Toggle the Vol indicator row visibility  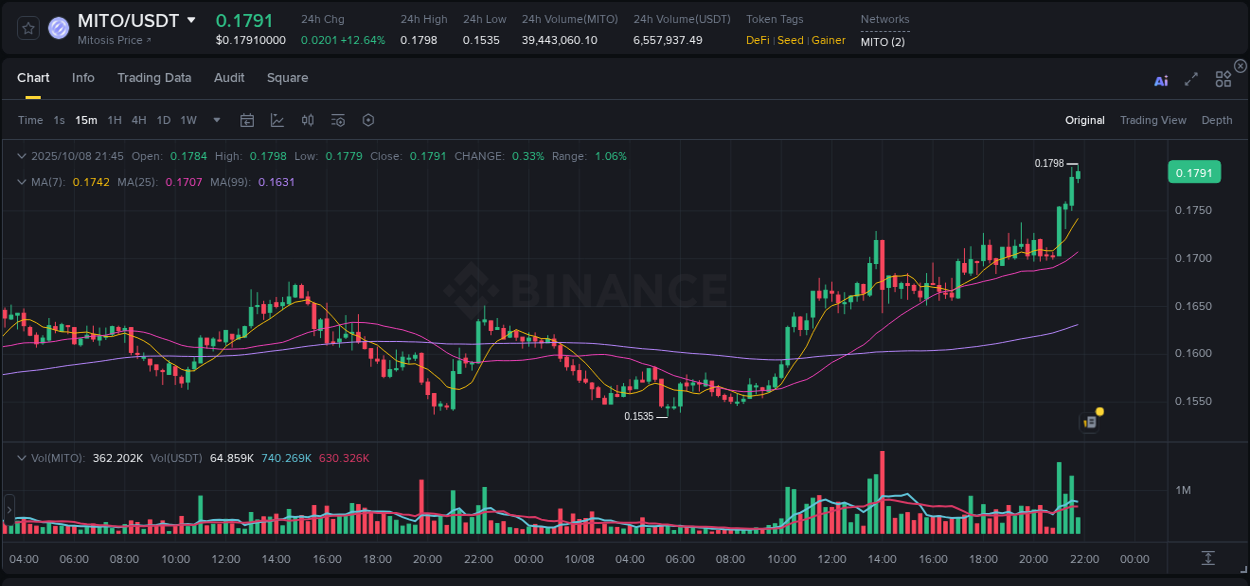[x=22, y=457]
